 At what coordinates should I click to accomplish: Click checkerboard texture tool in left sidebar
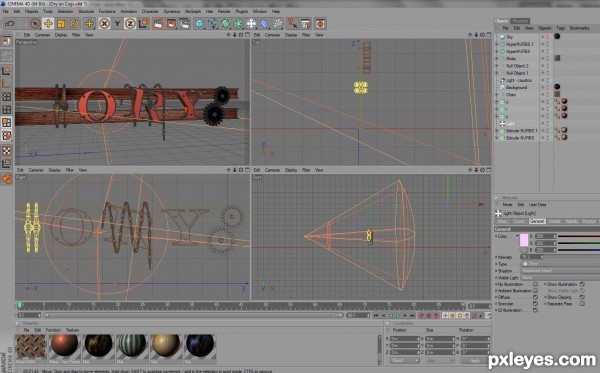(x=7, y=151)
